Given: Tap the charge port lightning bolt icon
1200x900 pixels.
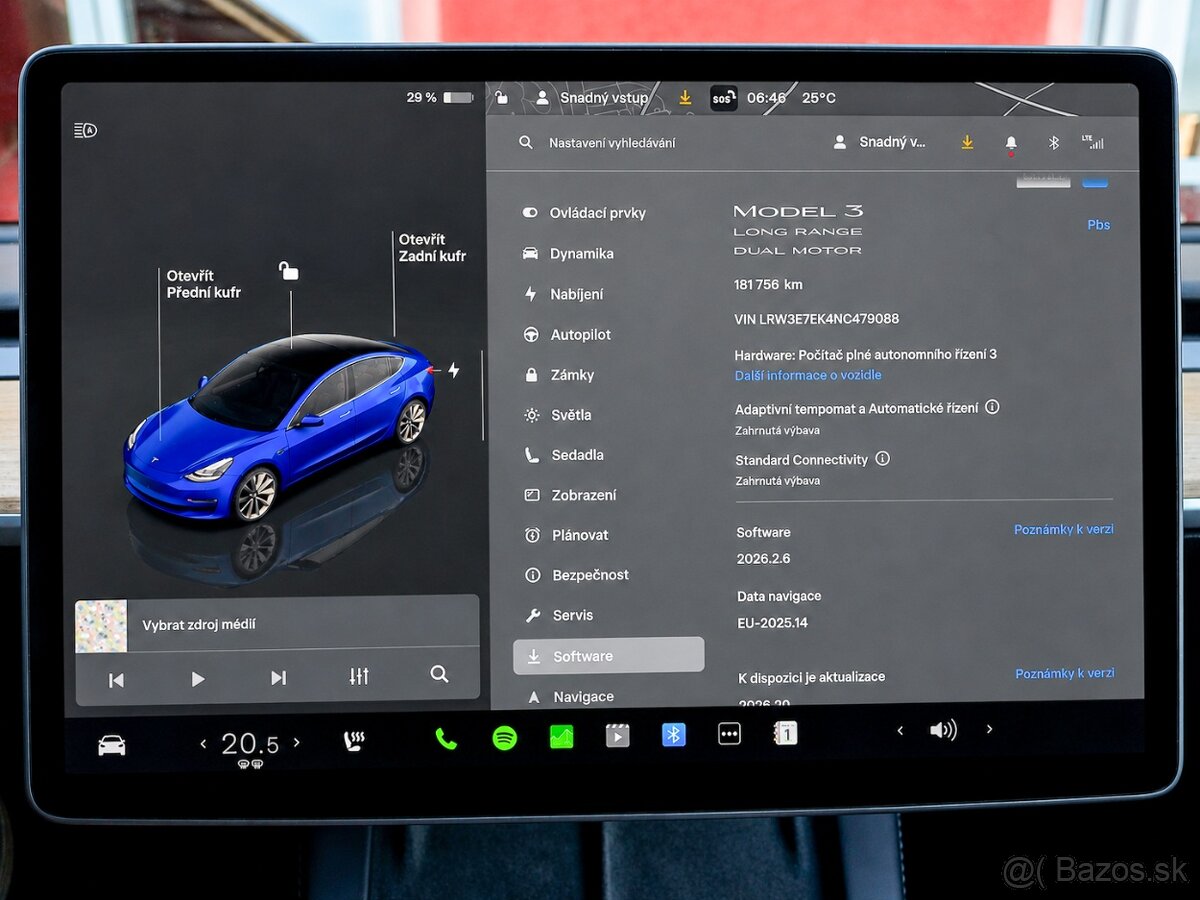Looking at the screenshot, I should point(454,371).
